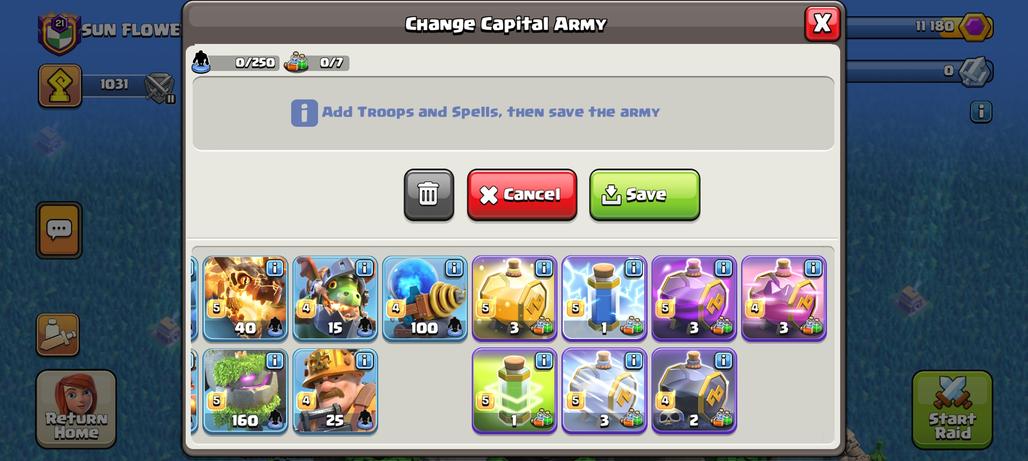Select the Lightning spell bottle card

604,298
